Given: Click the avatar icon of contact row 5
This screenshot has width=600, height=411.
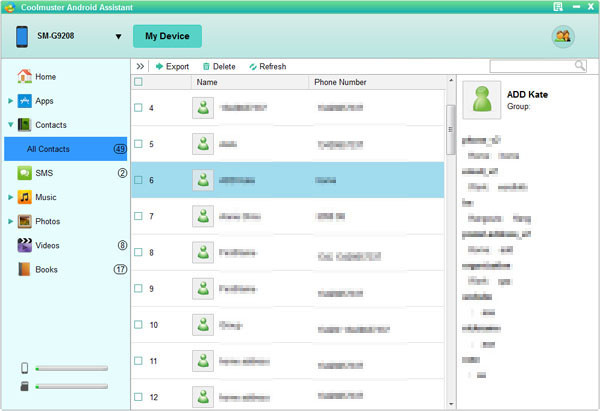Looking at the screenshot, I should [x=203, y=144].
